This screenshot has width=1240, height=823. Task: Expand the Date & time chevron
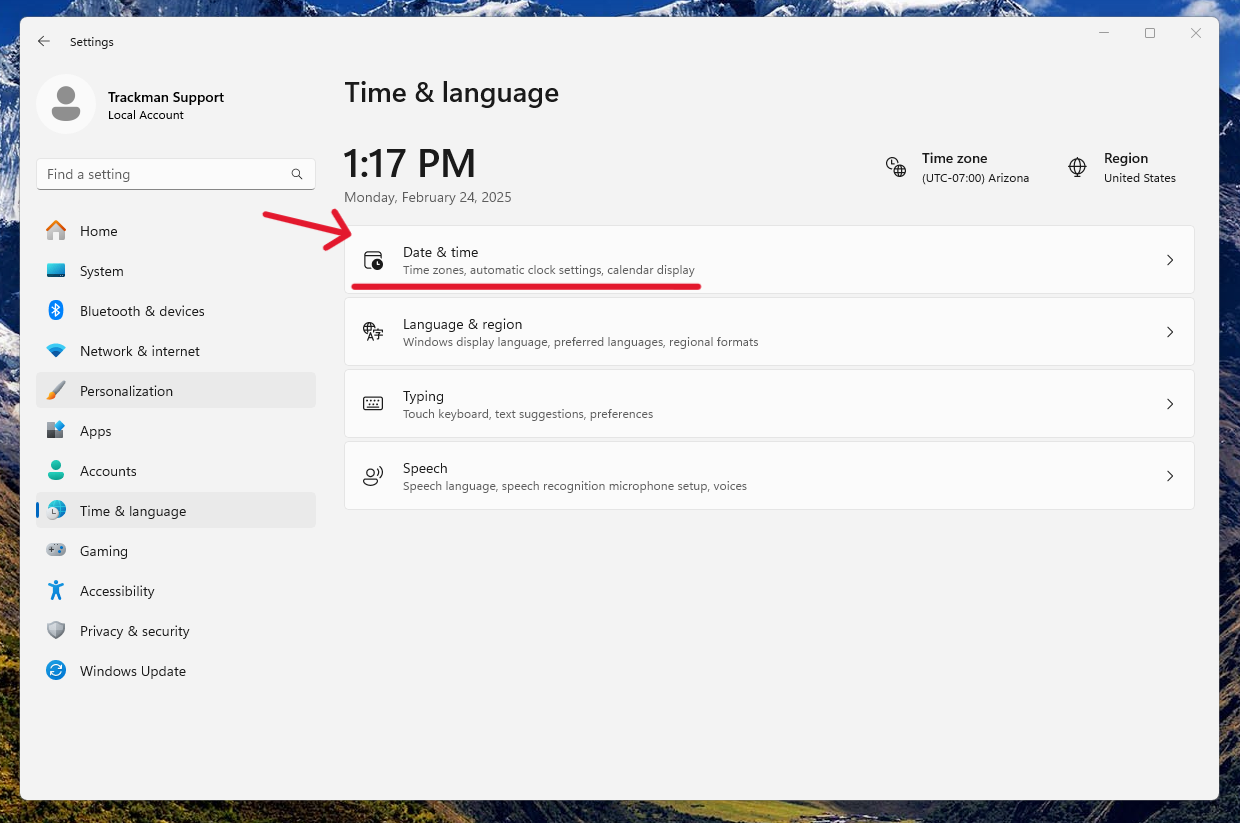pos(1170,260)
